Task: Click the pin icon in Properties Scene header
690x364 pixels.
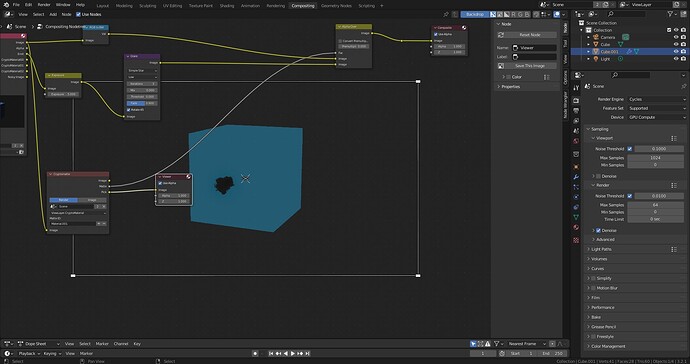Action: click(683, 86)
